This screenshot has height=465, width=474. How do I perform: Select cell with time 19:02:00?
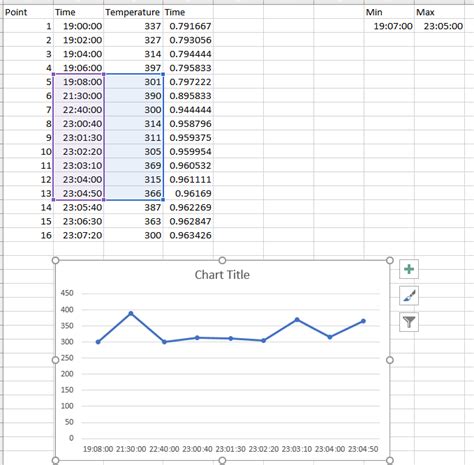point(78,40)
